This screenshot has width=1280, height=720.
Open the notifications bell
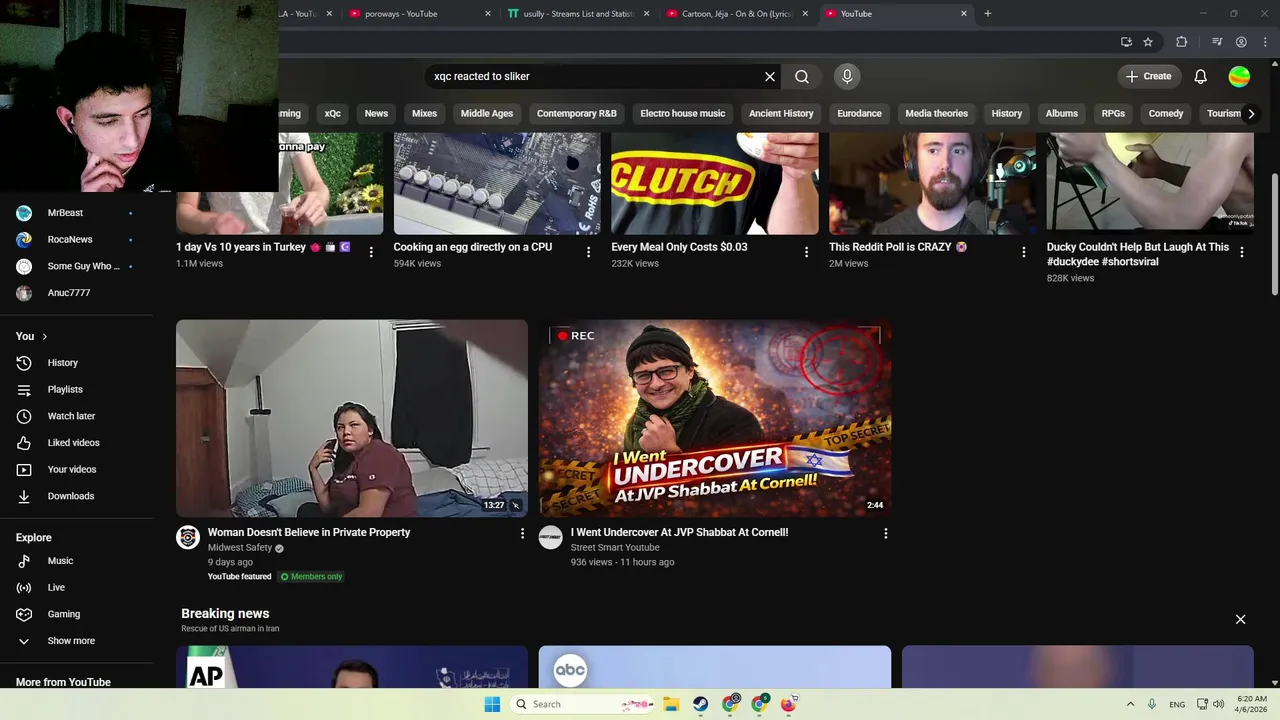point(1201,76)
